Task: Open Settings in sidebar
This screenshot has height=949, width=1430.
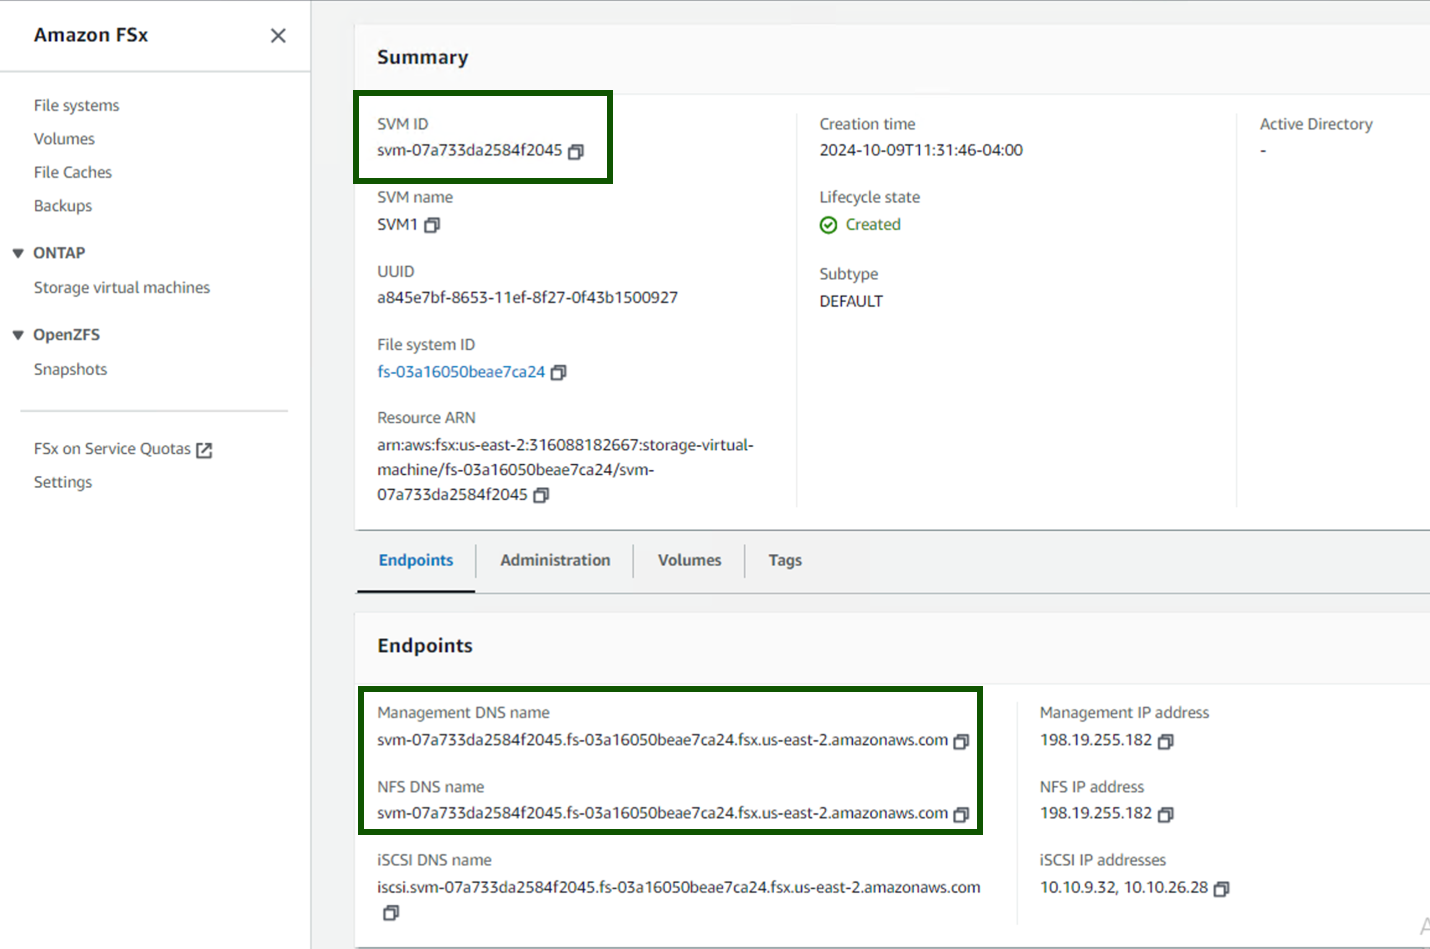Action: pos(63,482)
